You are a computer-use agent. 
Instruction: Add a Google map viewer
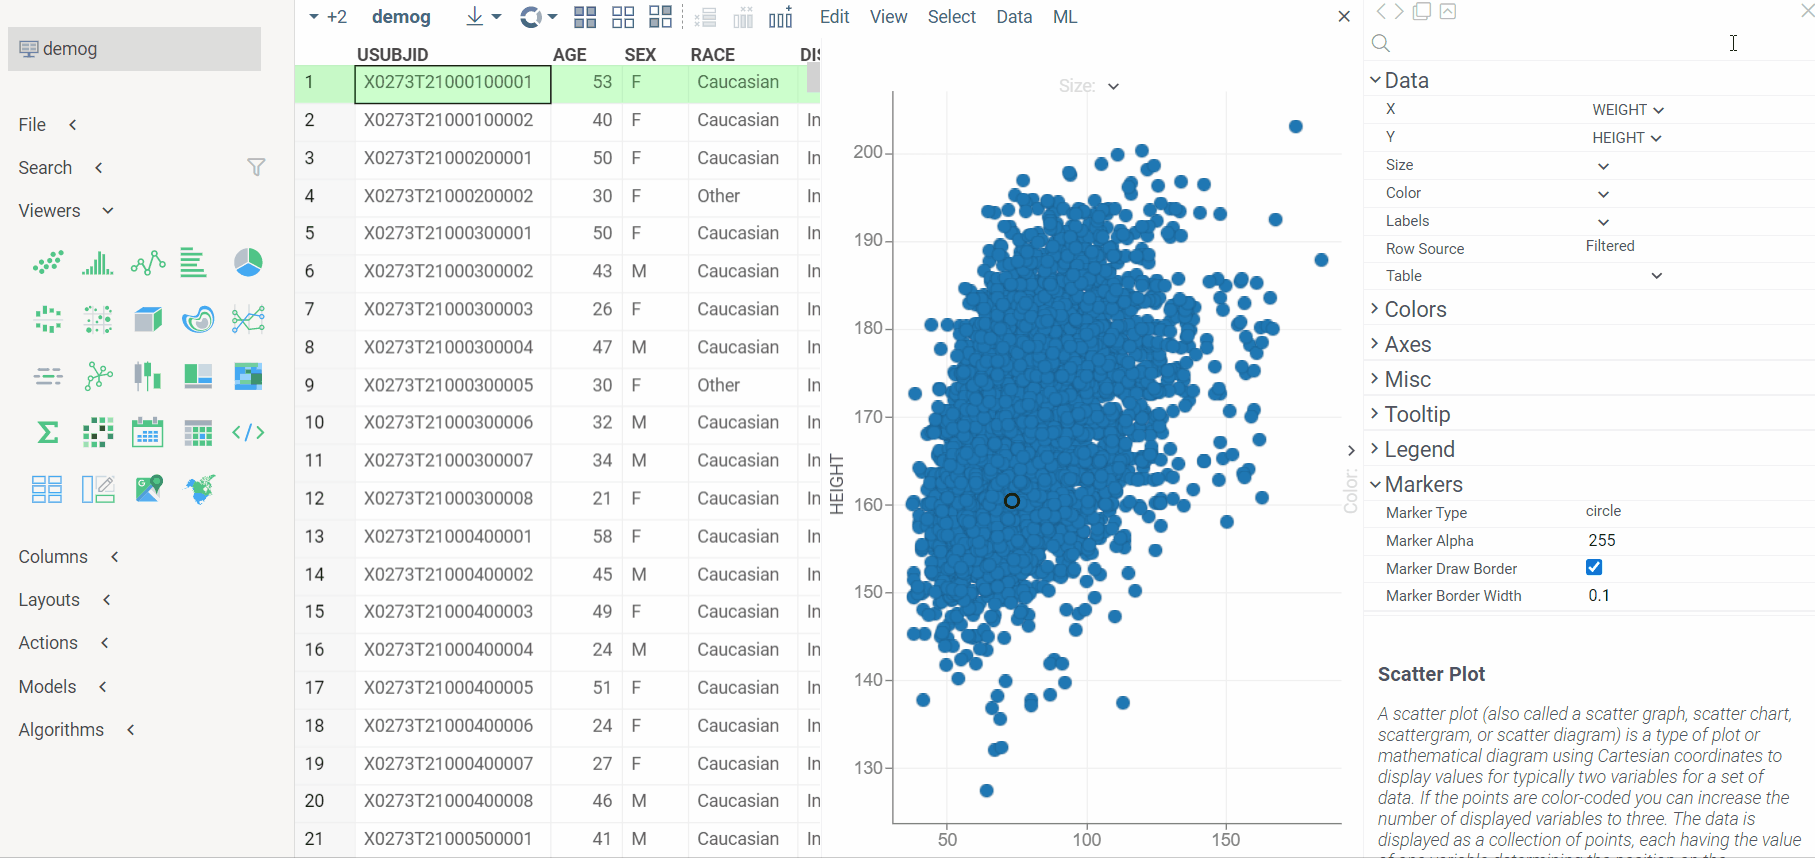149,489
